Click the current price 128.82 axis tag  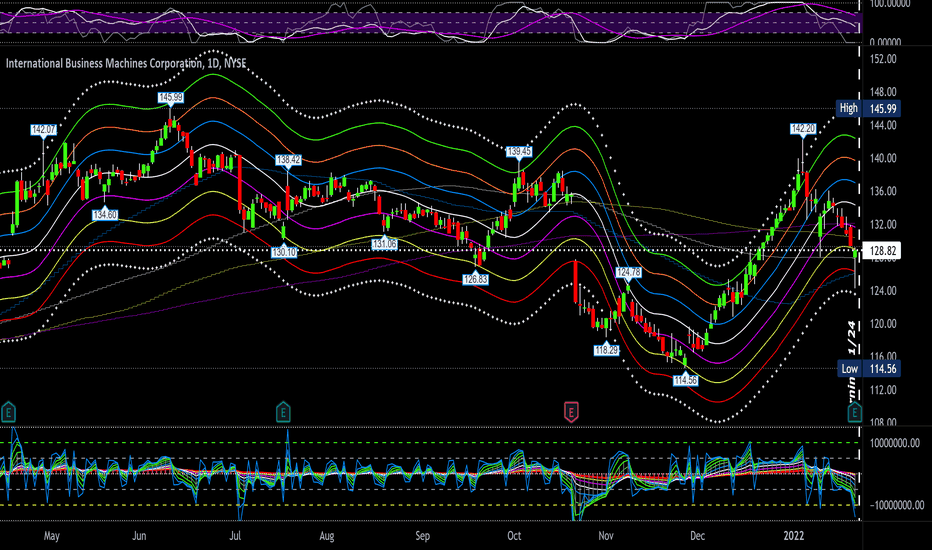pyautogui.click(x=883, y=251)
